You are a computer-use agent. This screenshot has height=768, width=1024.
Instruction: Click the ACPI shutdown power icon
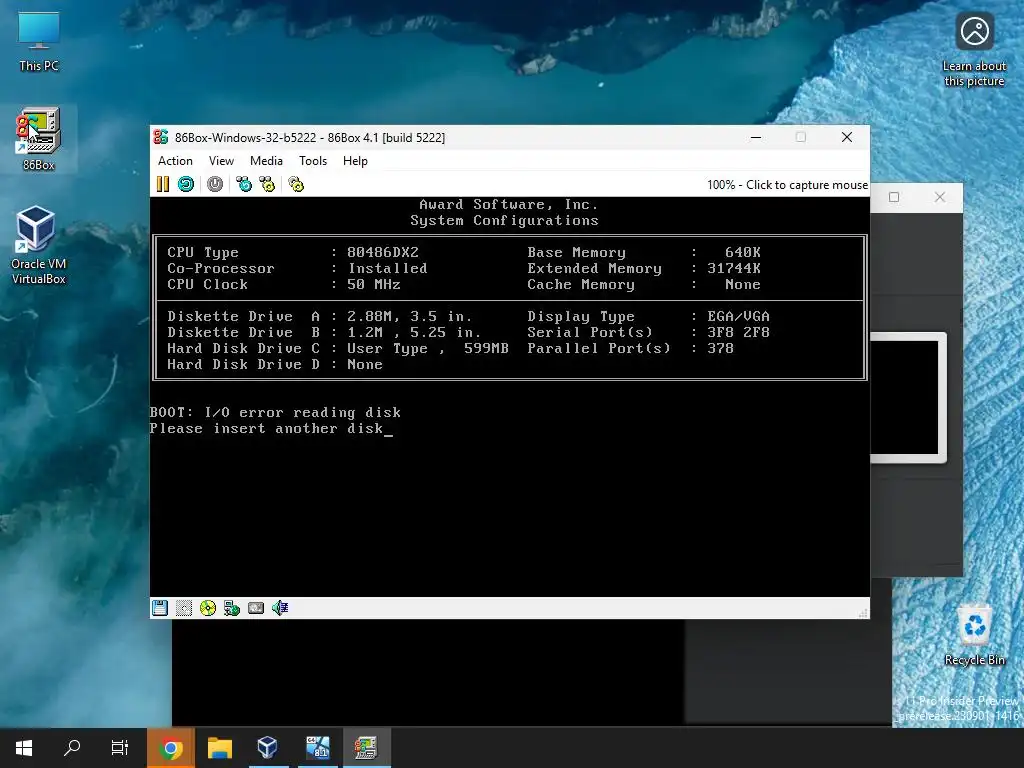point(215,184)
